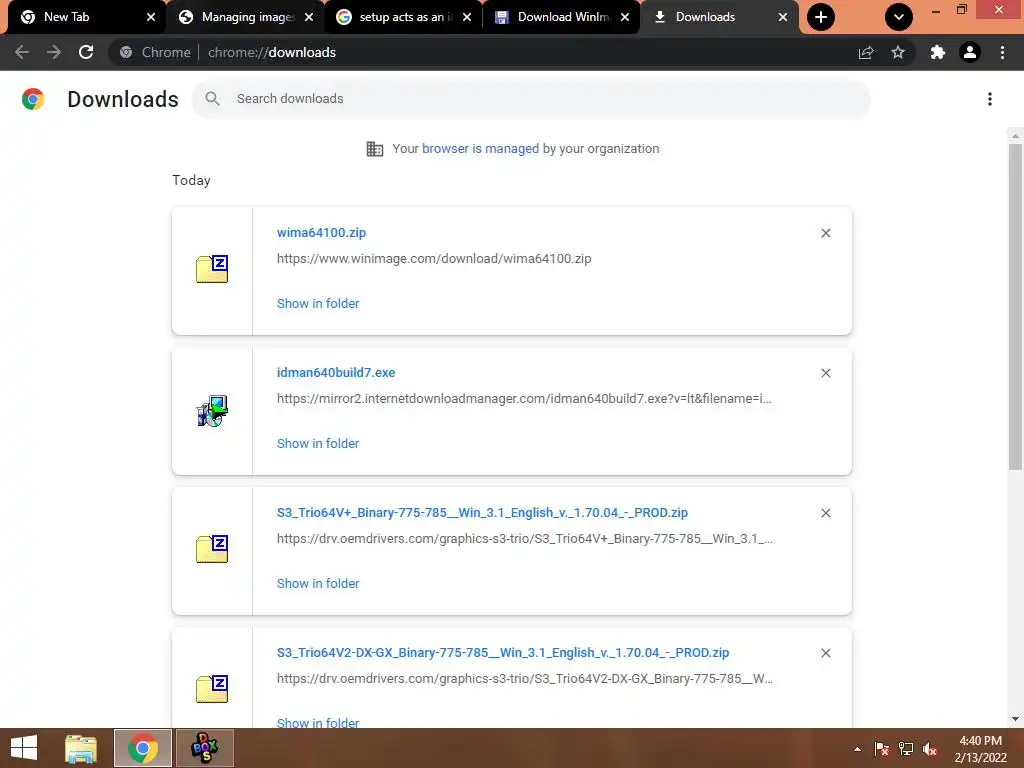Bookmark this page with the star icon
The width and height of the screenshot is (1024, 768).
[x=898, y=52]
